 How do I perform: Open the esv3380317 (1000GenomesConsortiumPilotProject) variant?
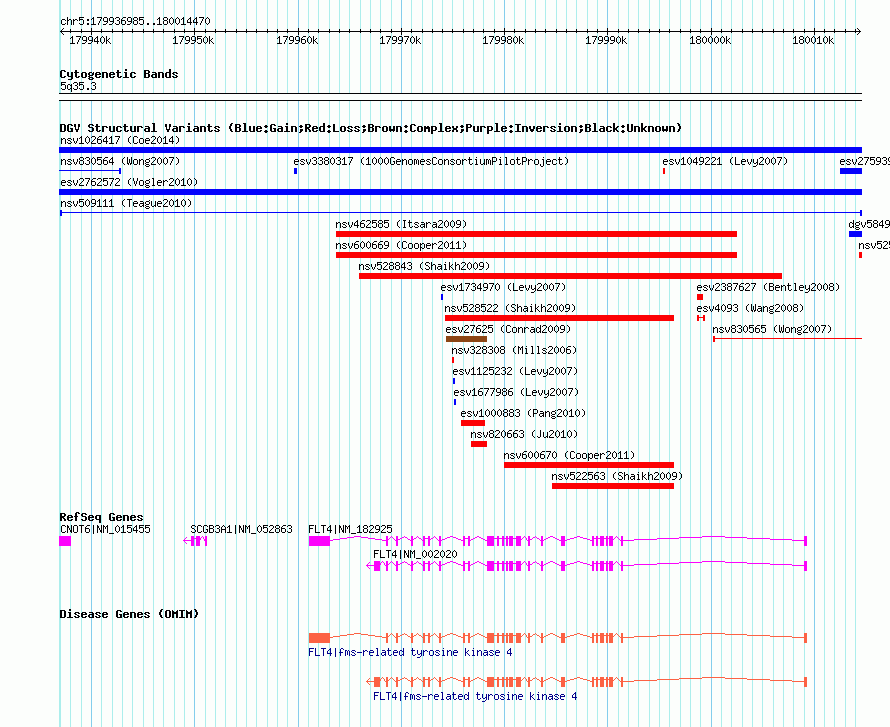(x=431, y=161)
